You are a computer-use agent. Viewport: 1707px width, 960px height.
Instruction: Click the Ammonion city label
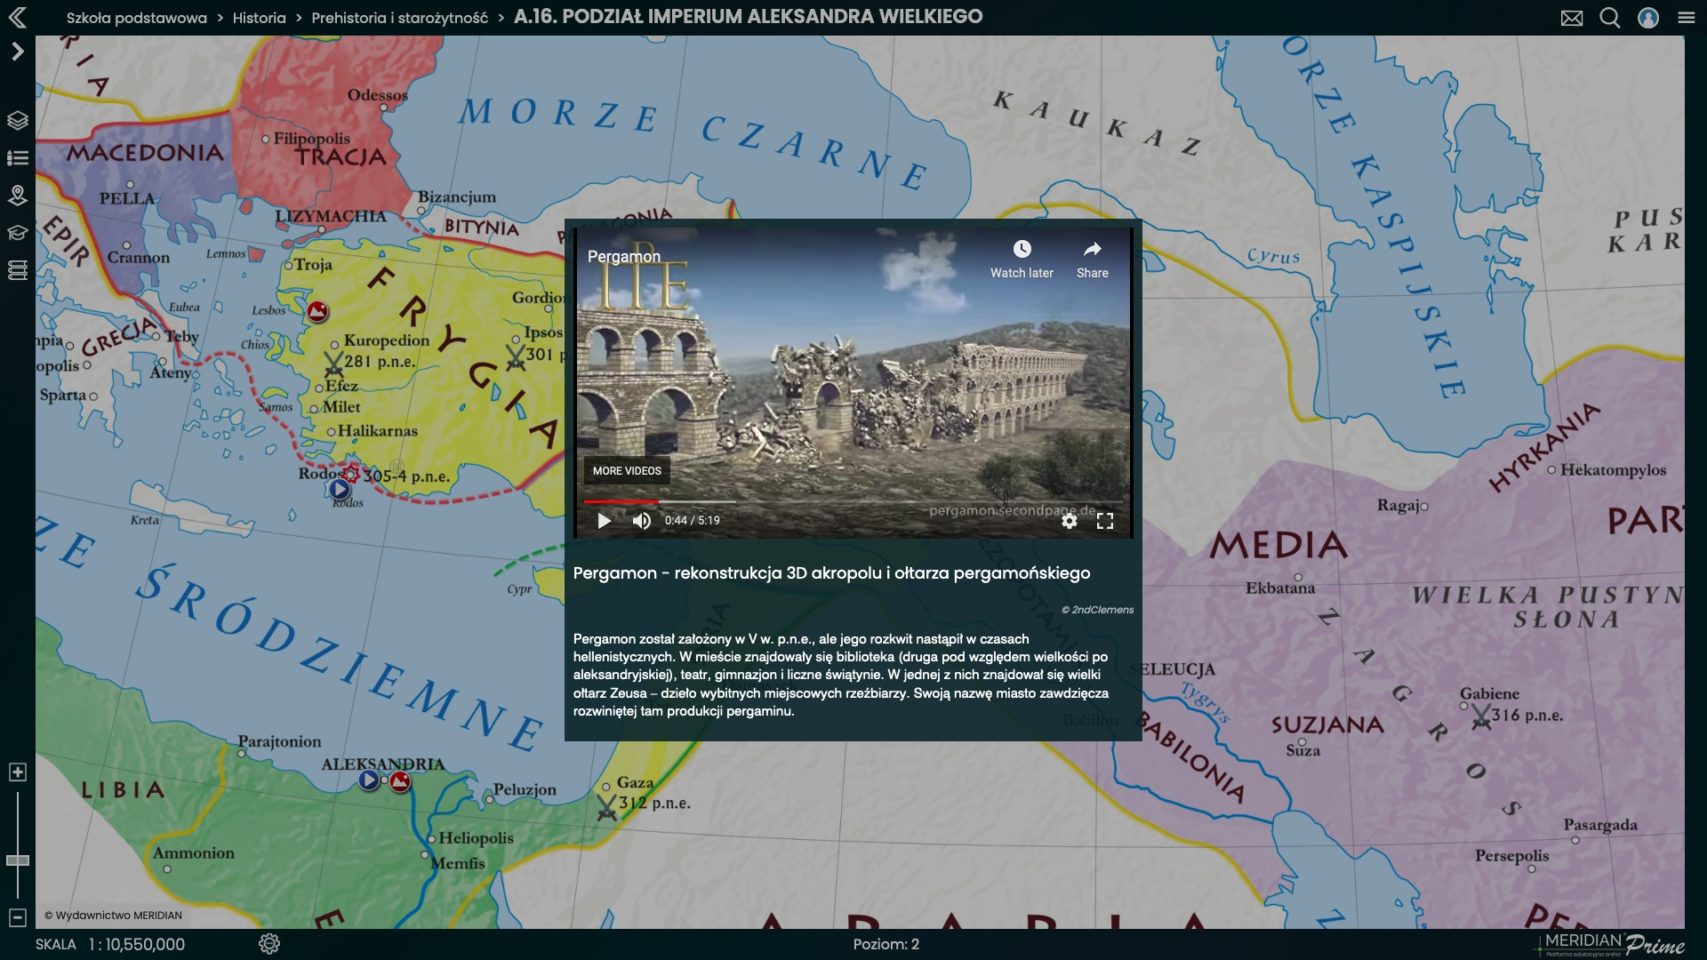click(193, 853)
